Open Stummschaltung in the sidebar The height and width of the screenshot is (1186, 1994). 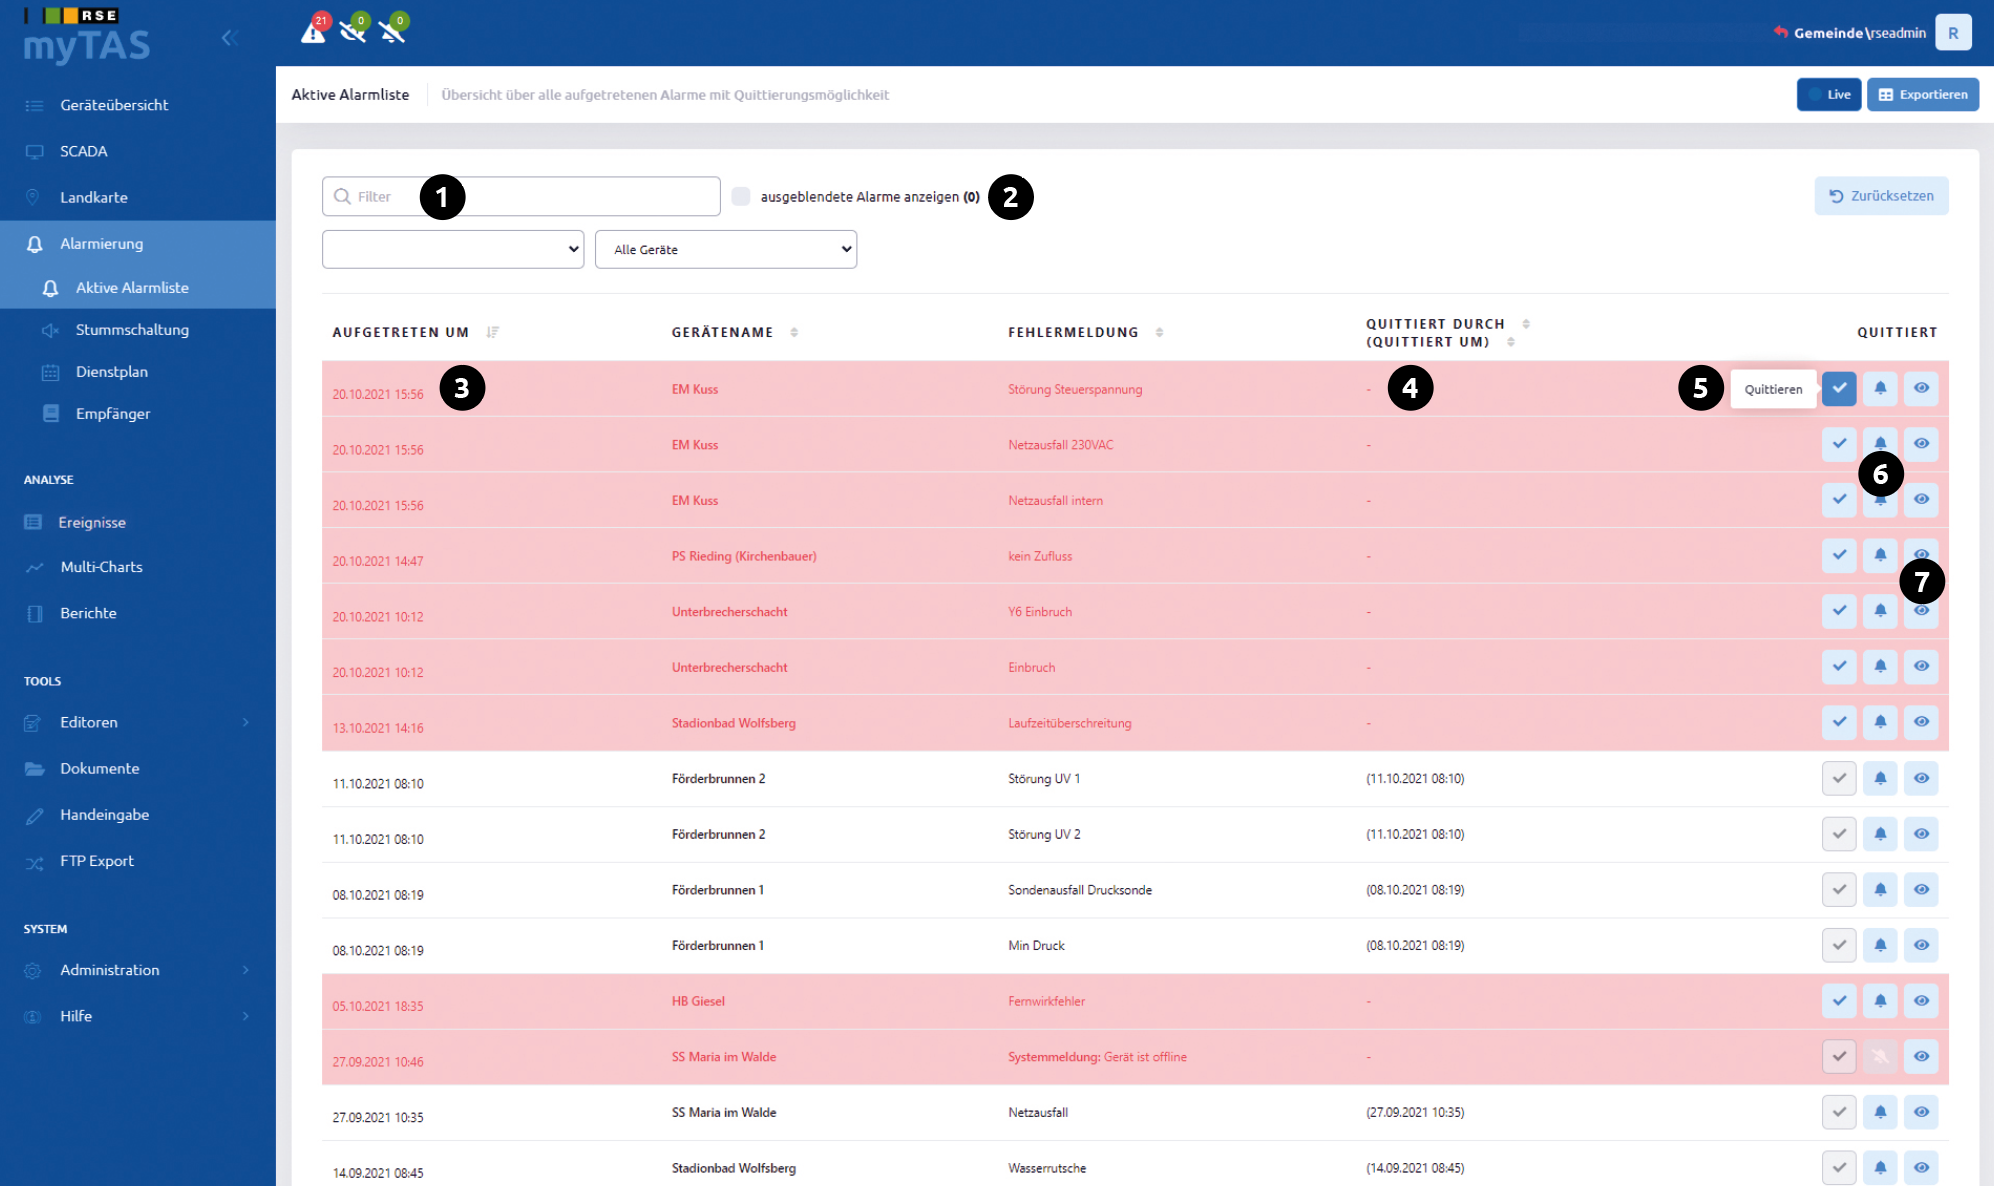(132, 330)
